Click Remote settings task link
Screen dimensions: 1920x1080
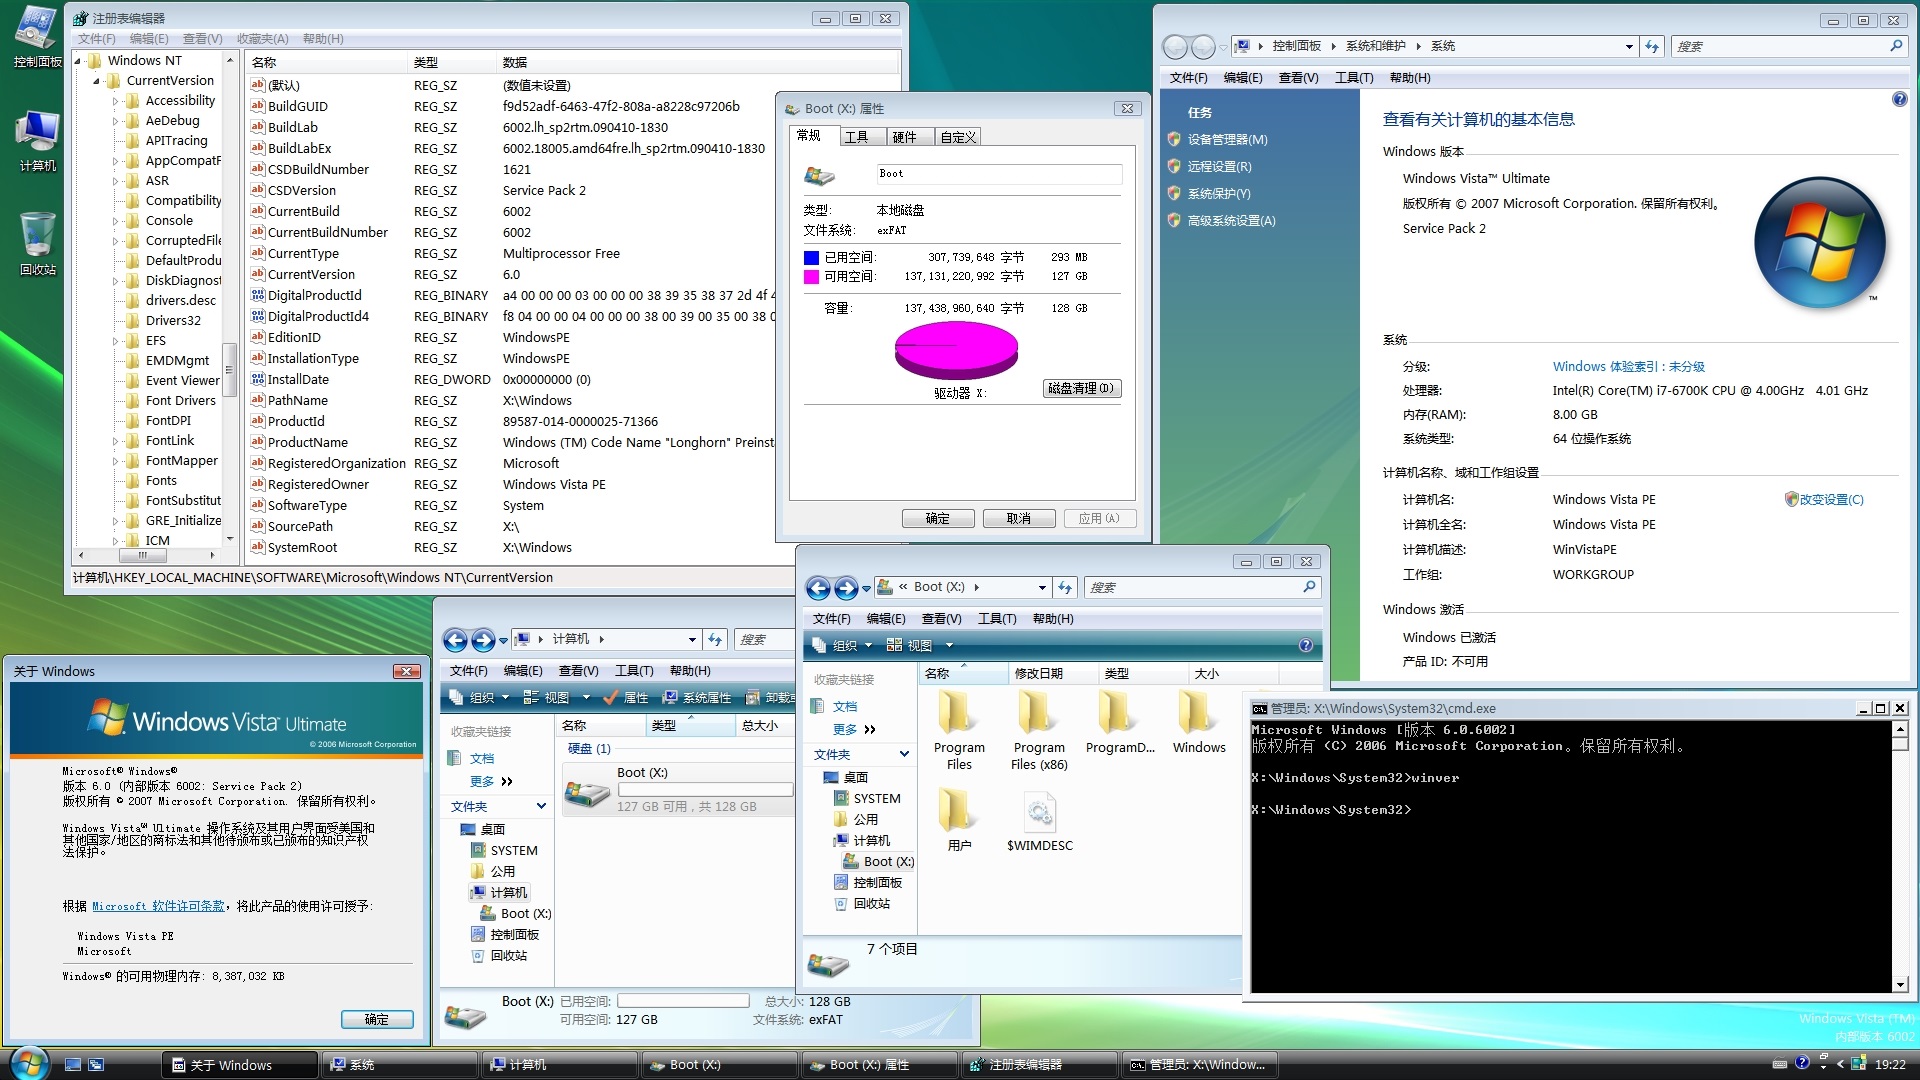click(1219, 167)
